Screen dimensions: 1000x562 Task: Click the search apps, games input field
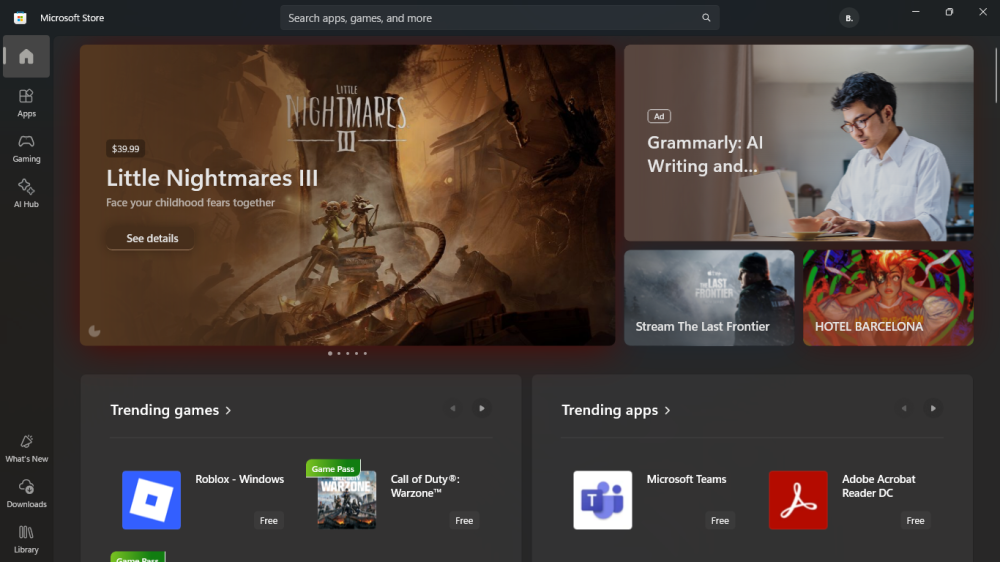[x=499, y=18]
